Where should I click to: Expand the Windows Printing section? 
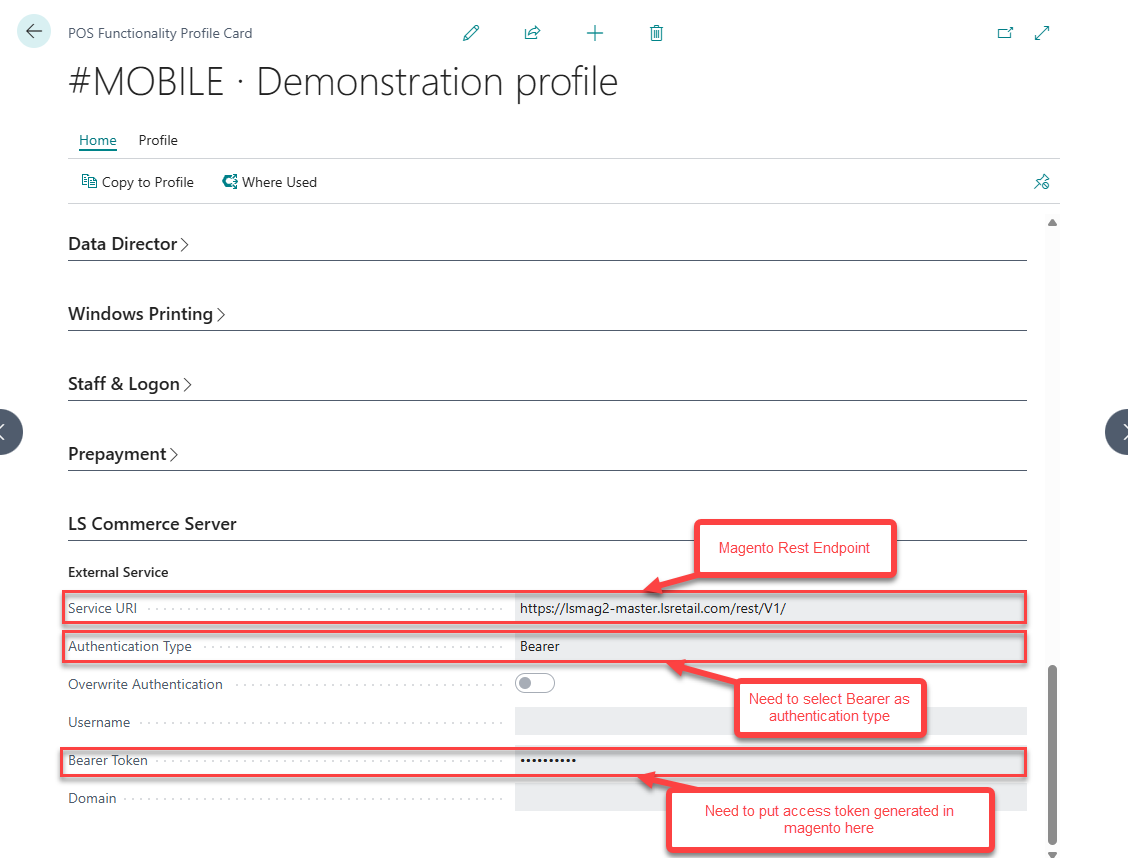click(x=146, y=314)
